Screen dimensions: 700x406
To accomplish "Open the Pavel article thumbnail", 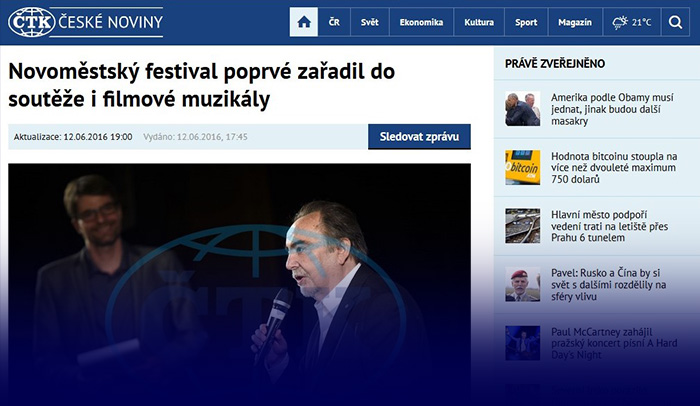I will [522, 285].
